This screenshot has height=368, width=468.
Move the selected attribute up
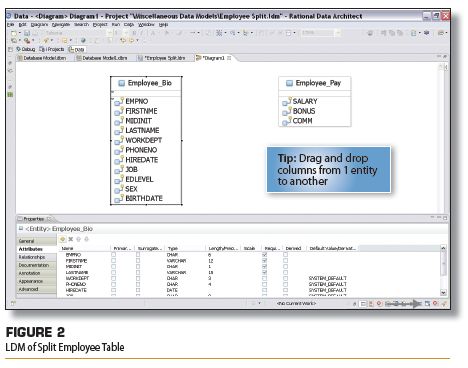pos(79,239)
